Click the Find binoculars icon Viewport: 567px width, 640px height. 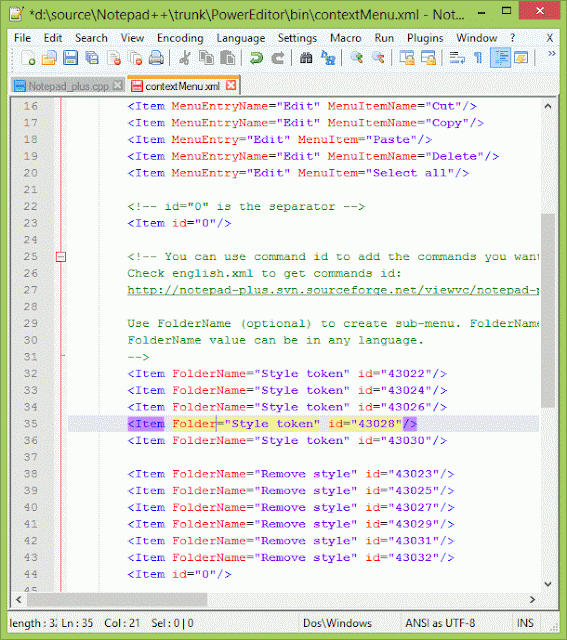tap(306, 58)
